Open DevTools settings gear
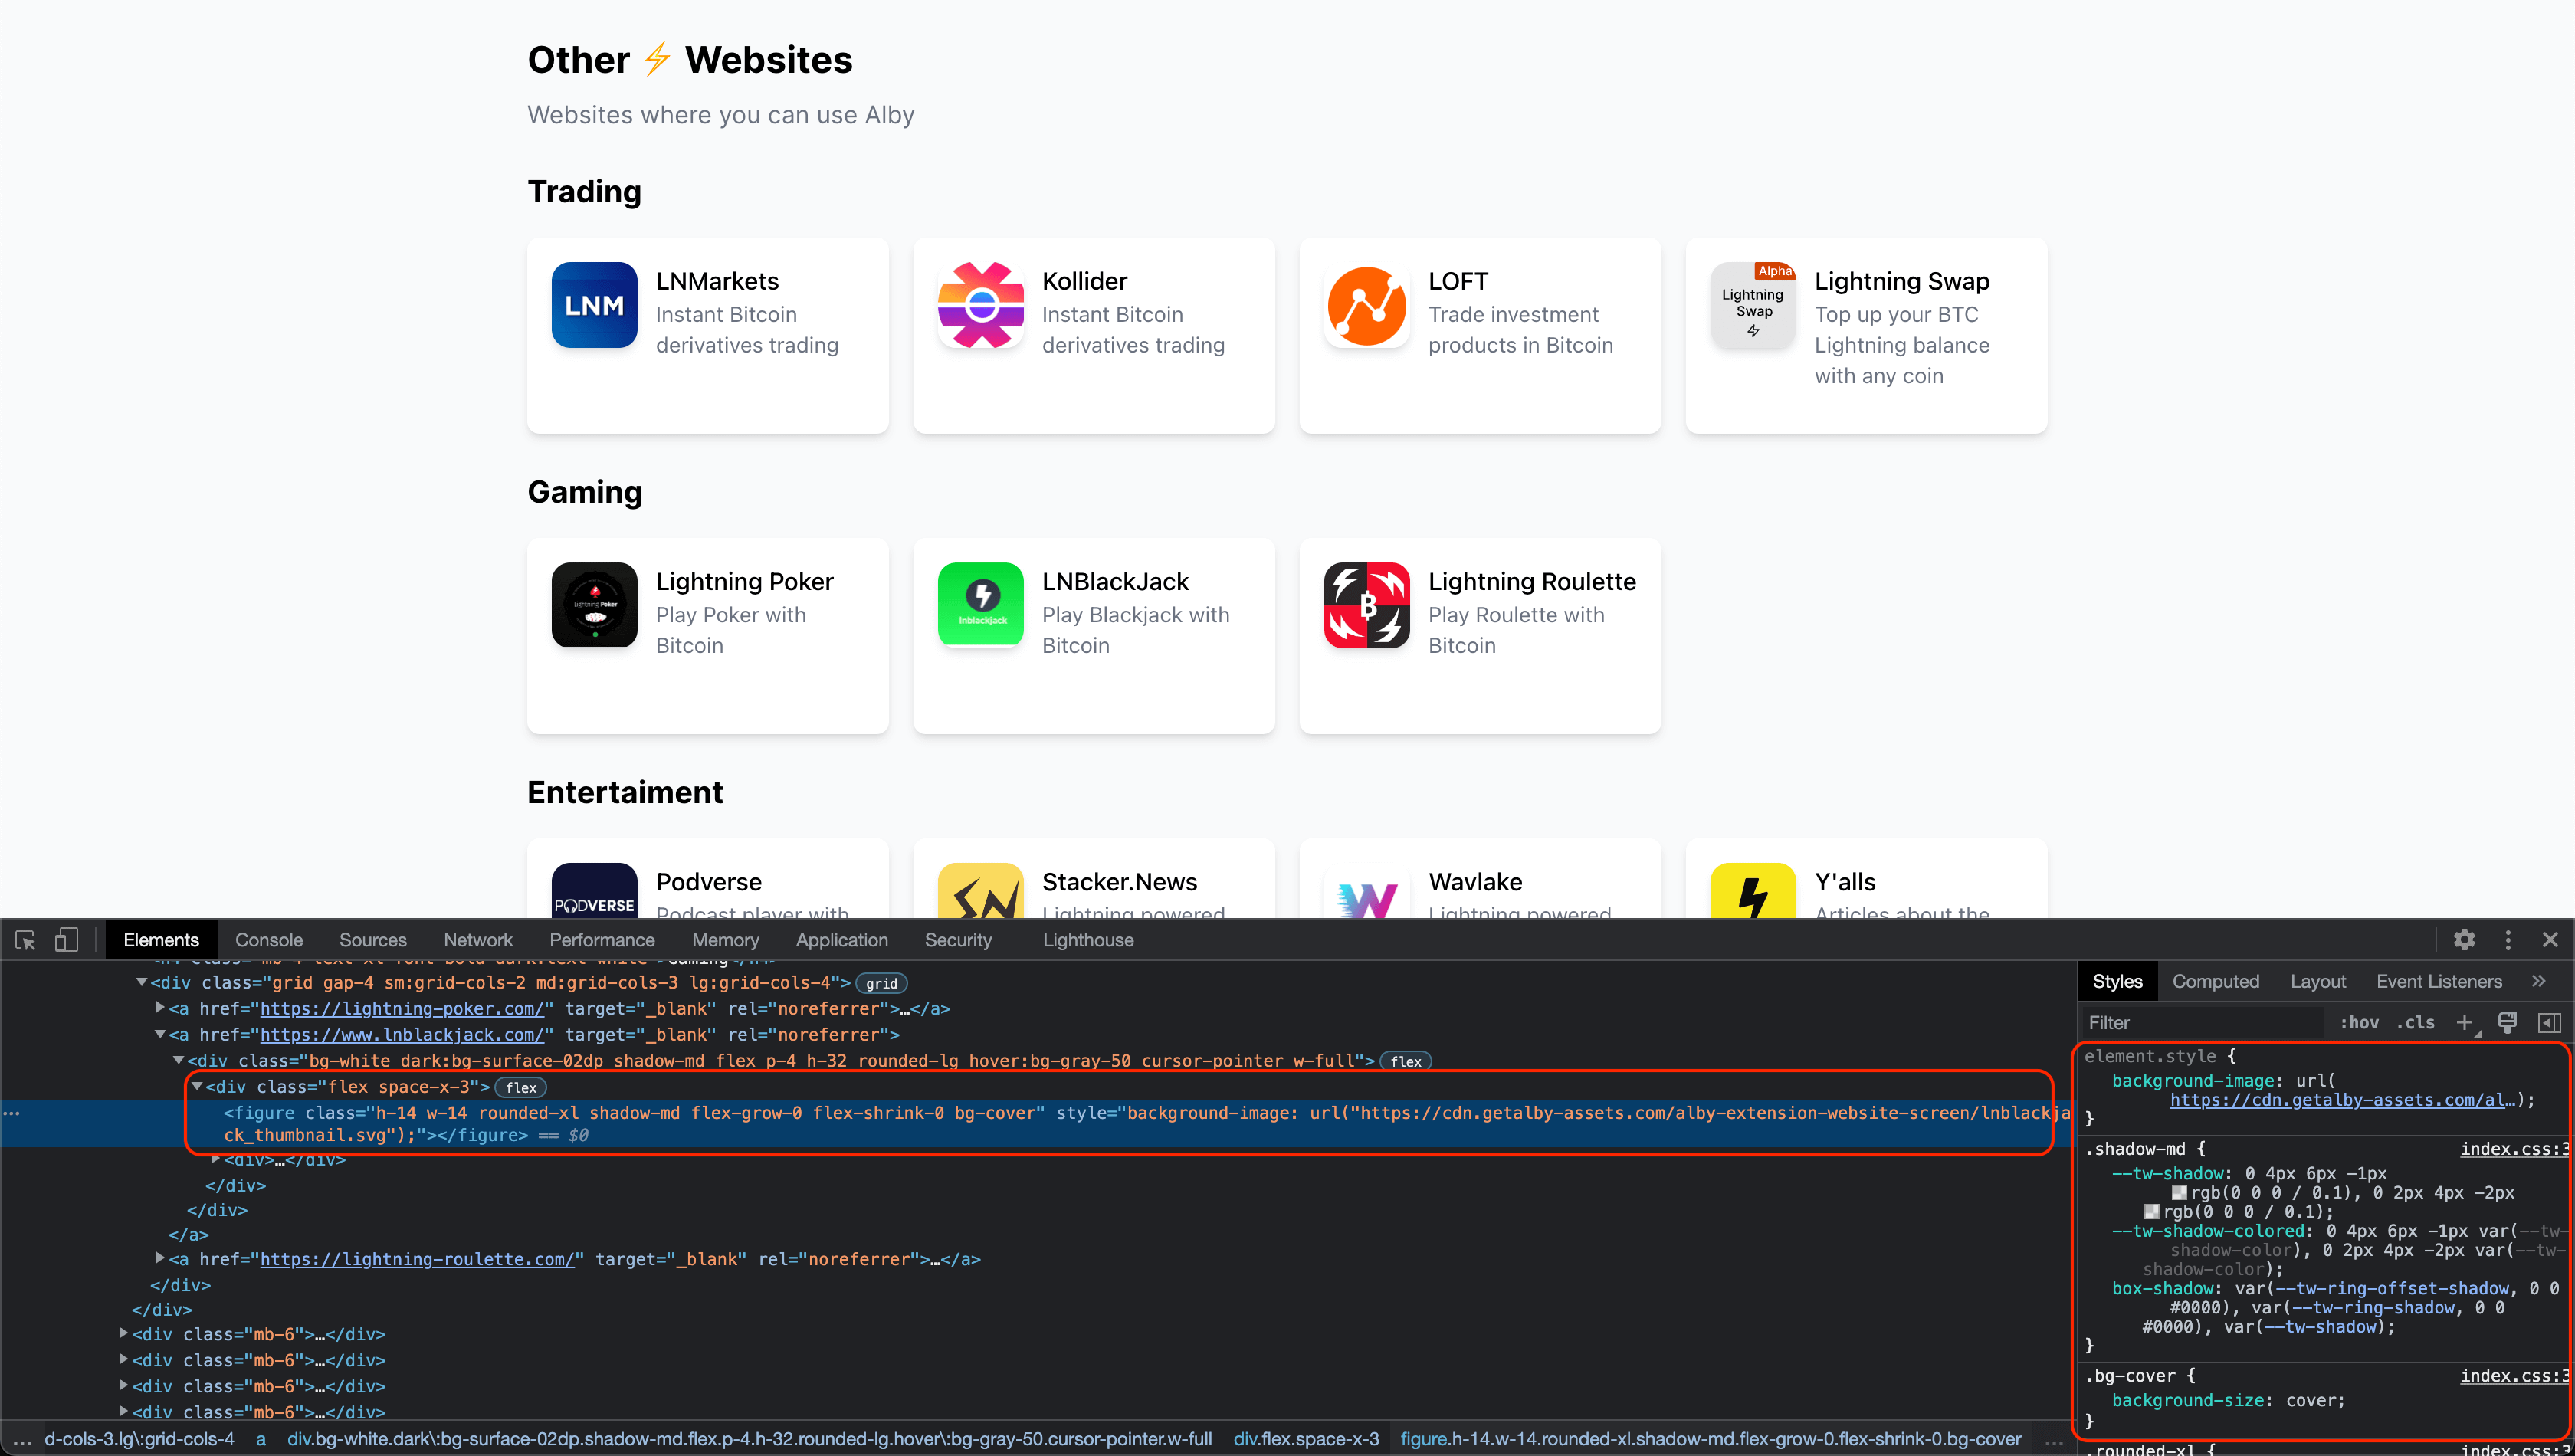The height and width of the screenshot is (1456, 2575). [2464, 940]
